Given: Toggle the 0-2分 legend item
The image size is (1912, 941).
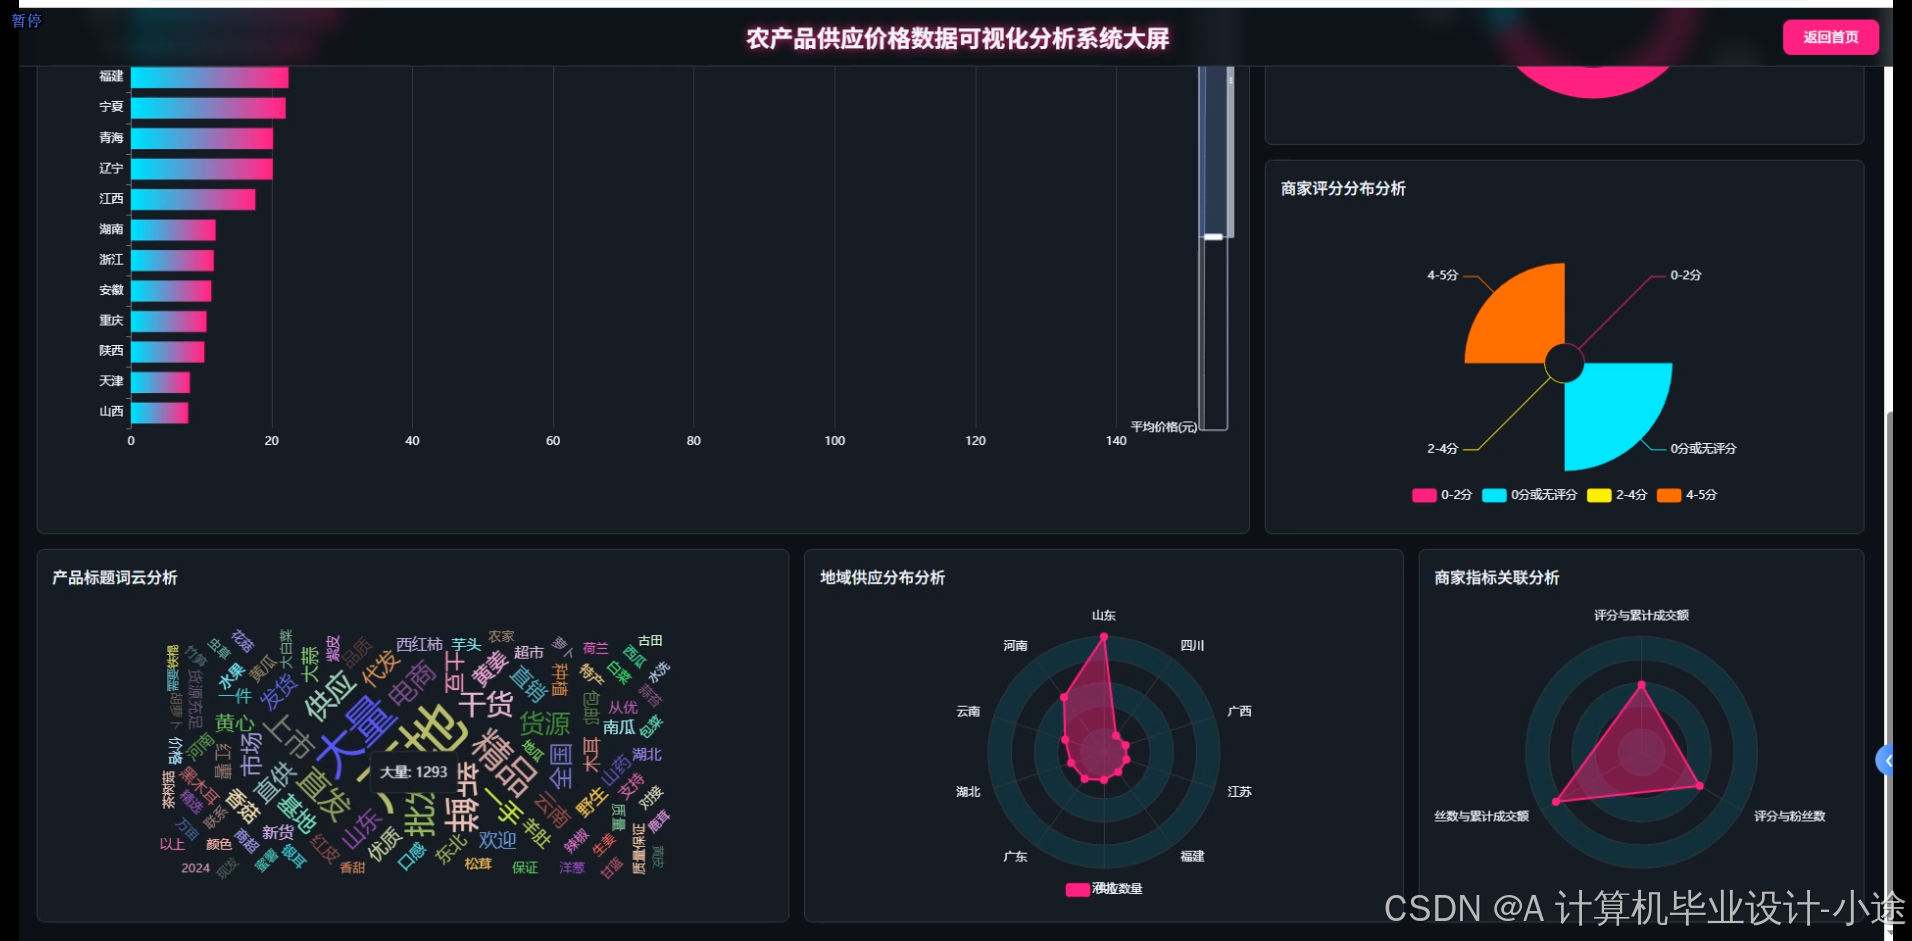Looking at the screenshot, I should point(1442,495).
